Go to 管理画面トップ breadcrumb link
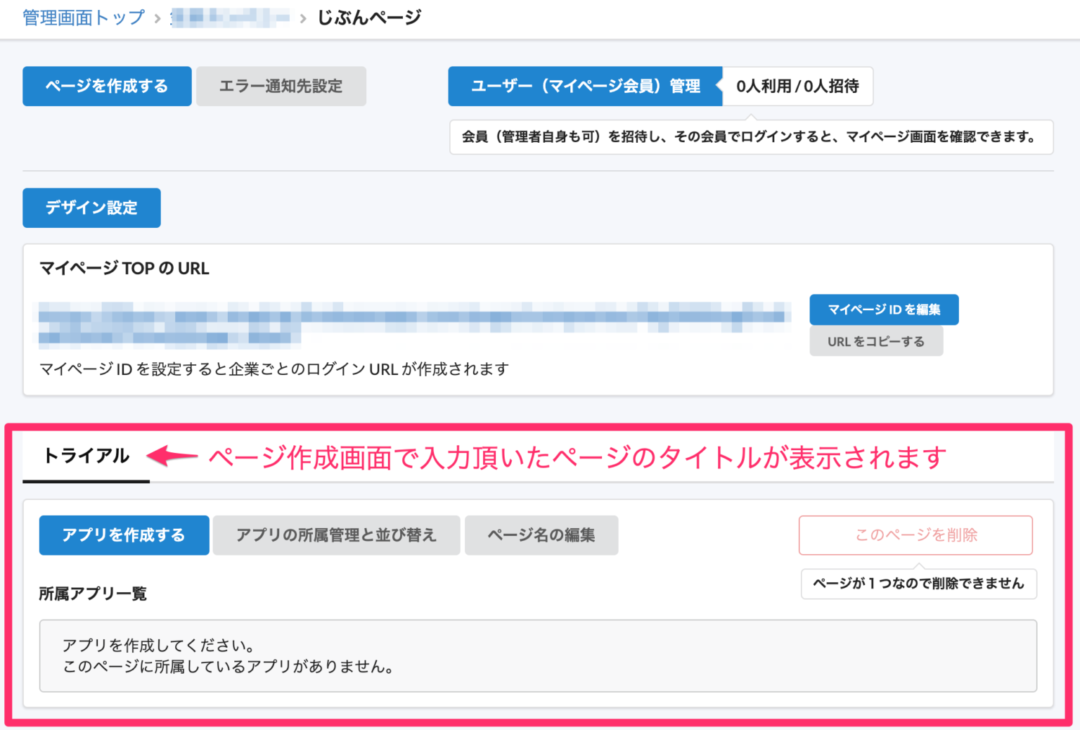 (83, 17)
